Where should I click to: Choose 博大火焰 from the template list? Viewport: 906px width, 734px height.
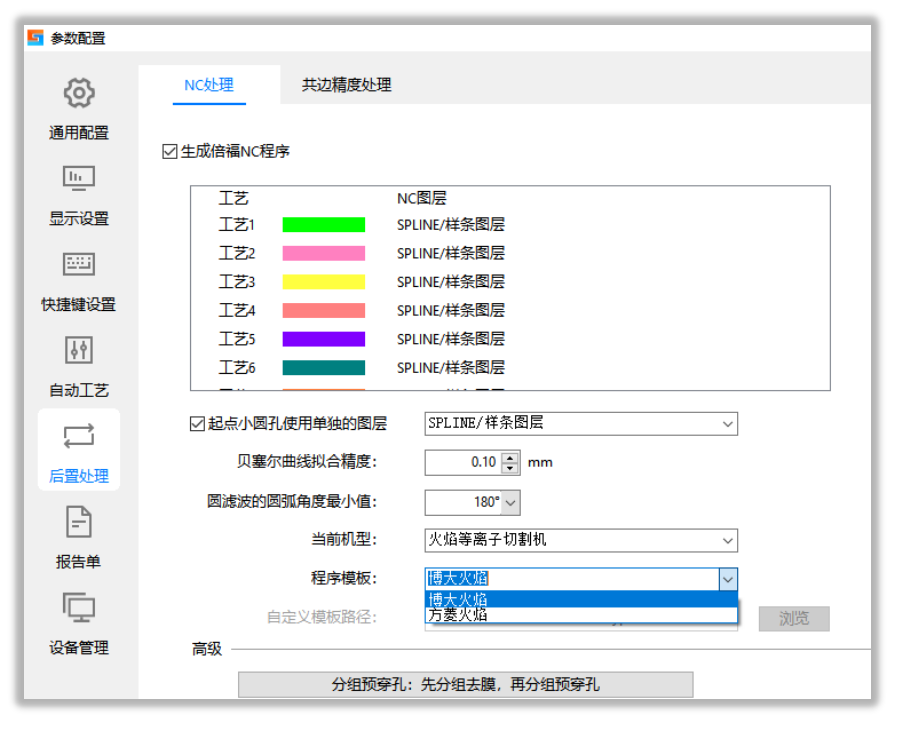pos(581,599)
